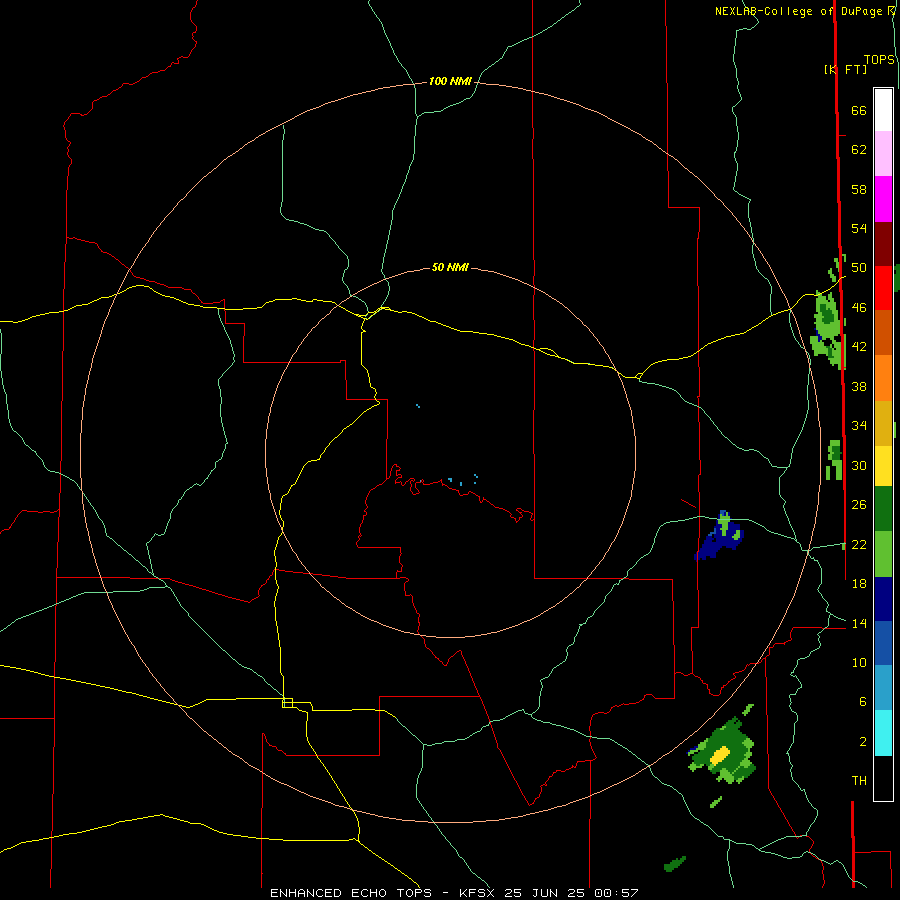Click the '10' legend value
This screenshot has height=900, width=900.
[859, 662]
